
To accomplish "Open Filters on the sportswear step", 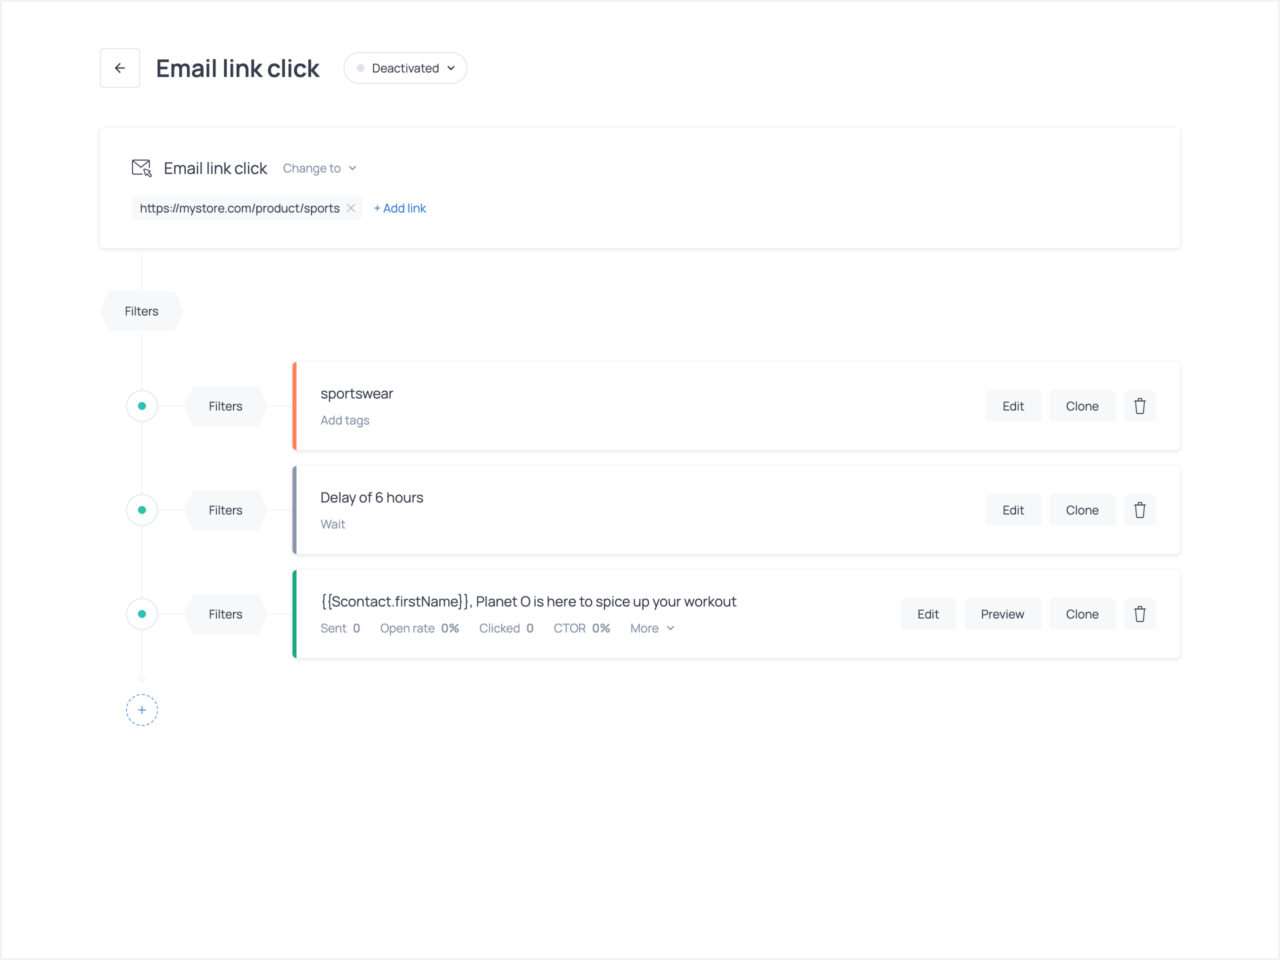I will pos(224,406).
